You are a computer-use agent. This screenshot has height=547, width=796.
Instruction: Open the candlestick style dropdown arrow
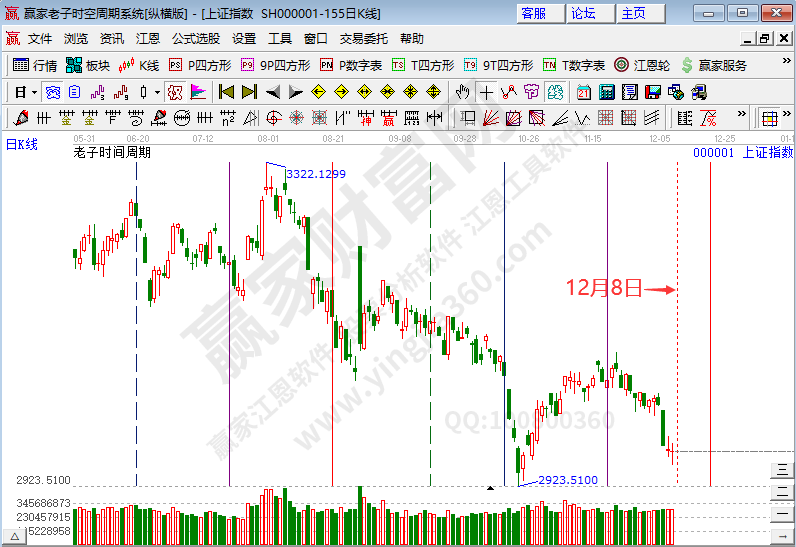(x=156, y=92)
